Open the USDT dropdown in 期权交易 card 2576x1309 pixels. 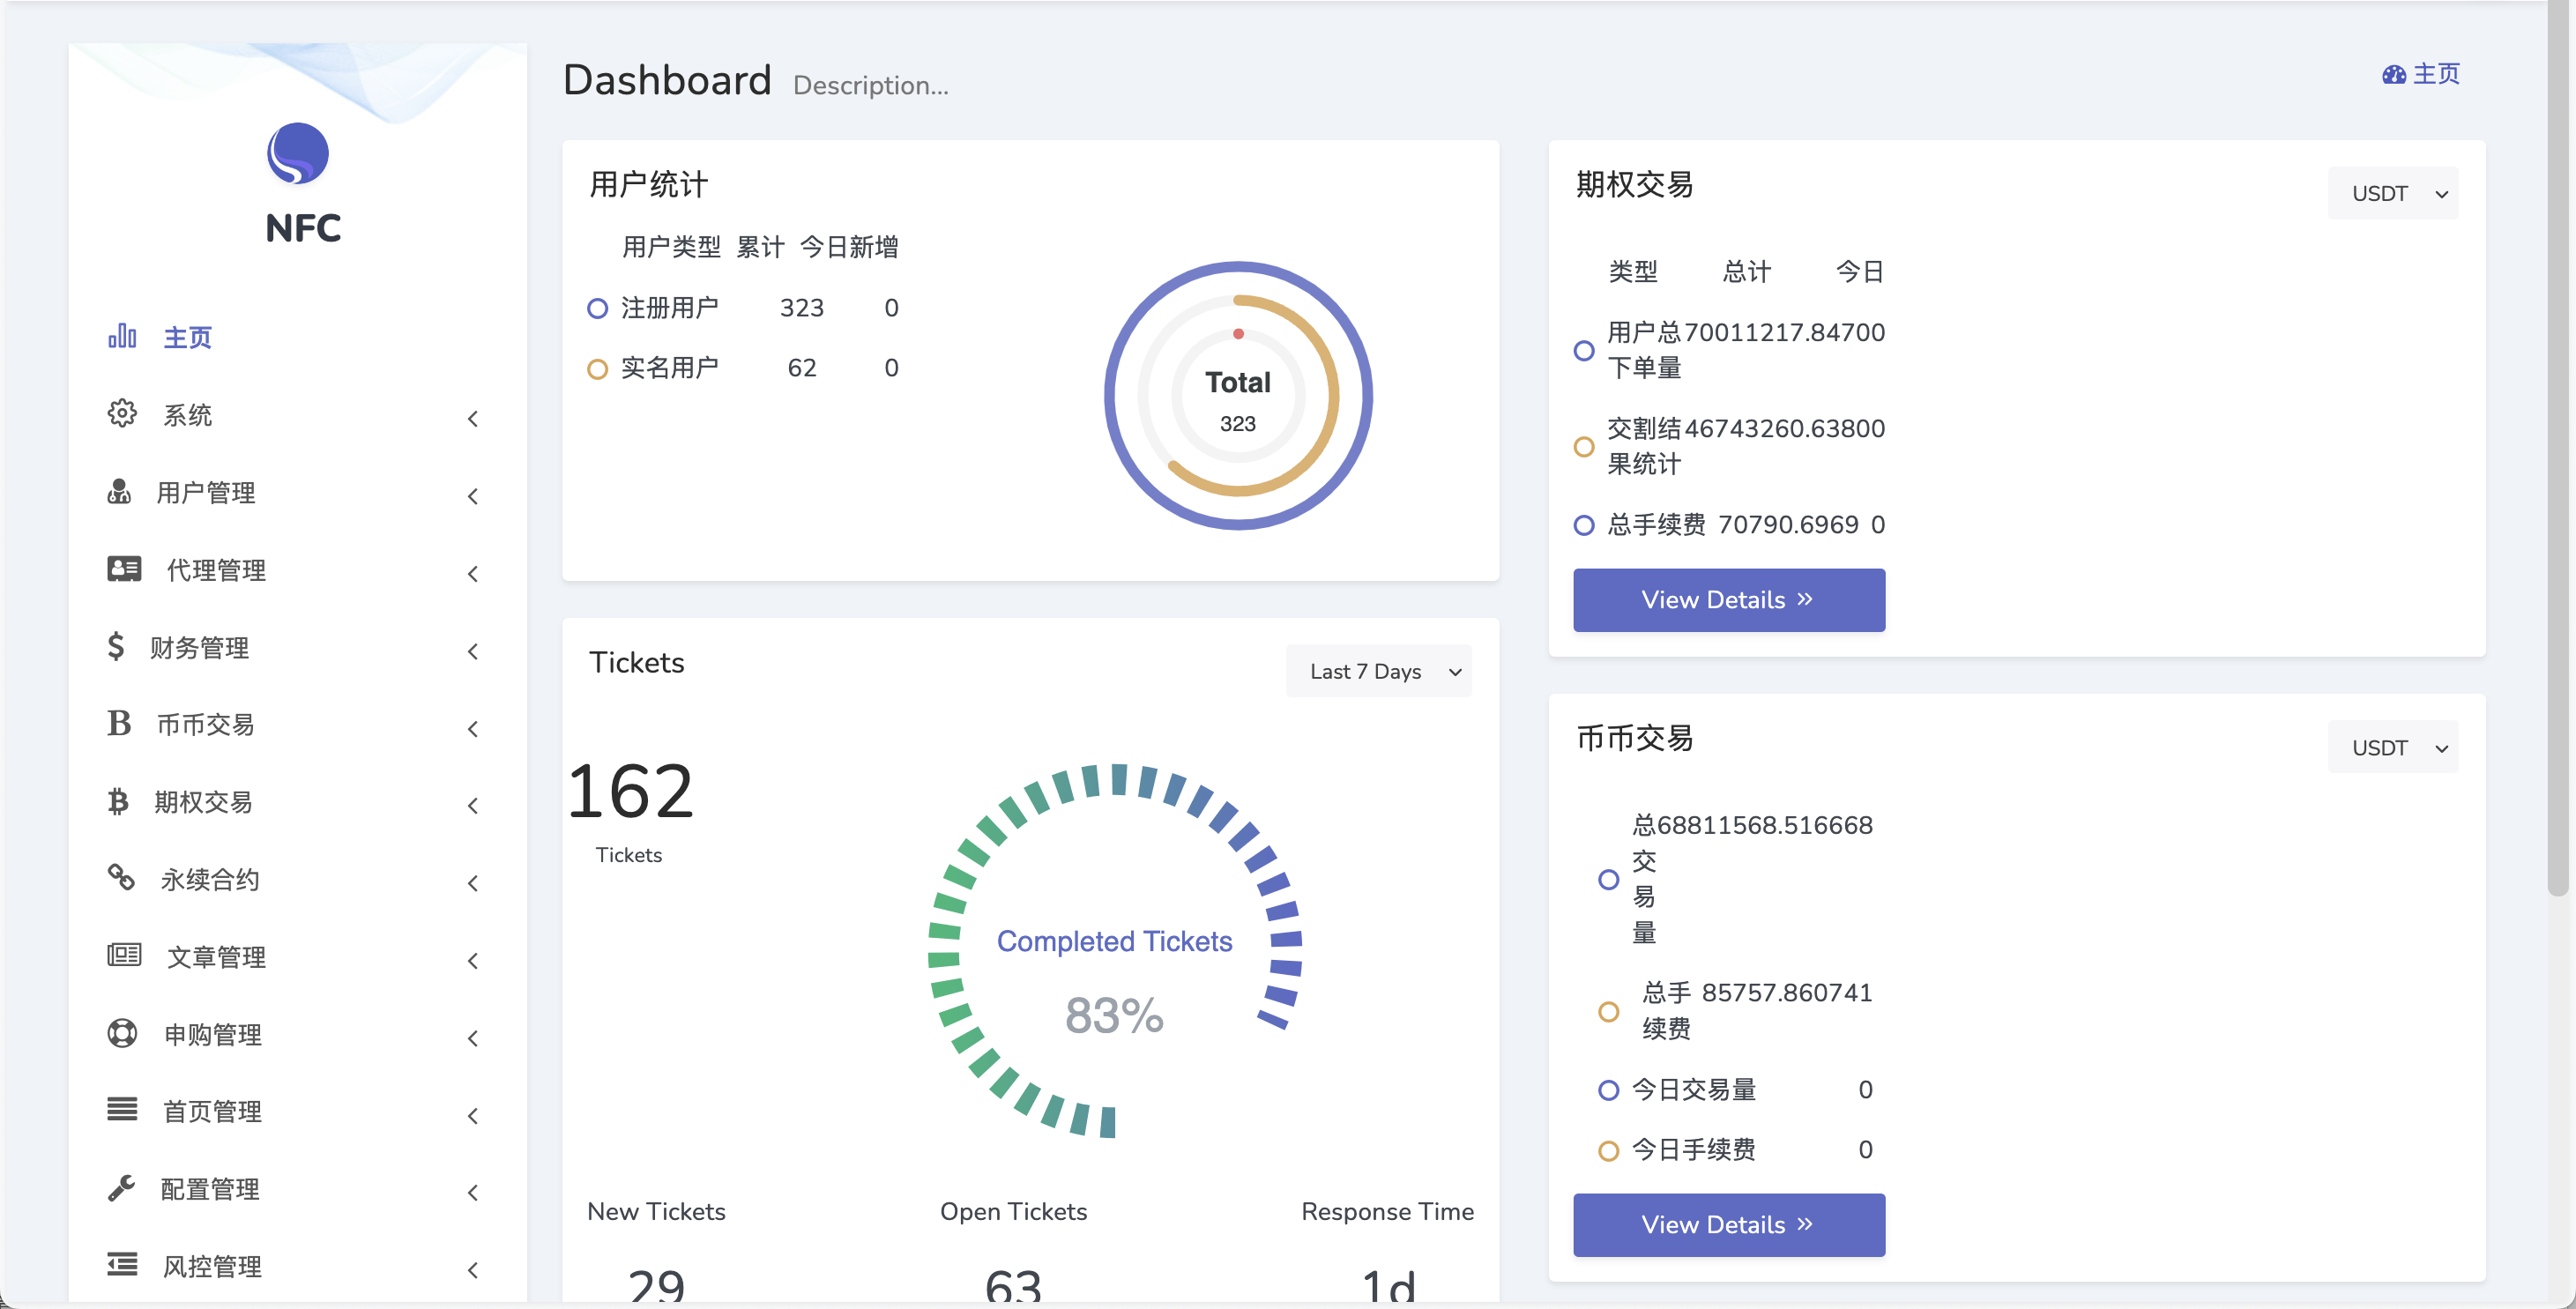tap(2391, 193)
